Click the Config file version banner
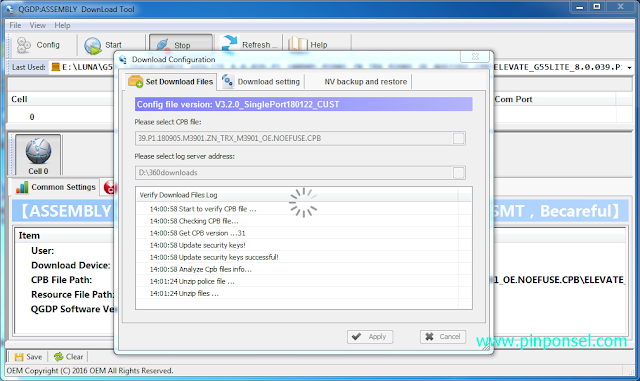 (304, 104)
